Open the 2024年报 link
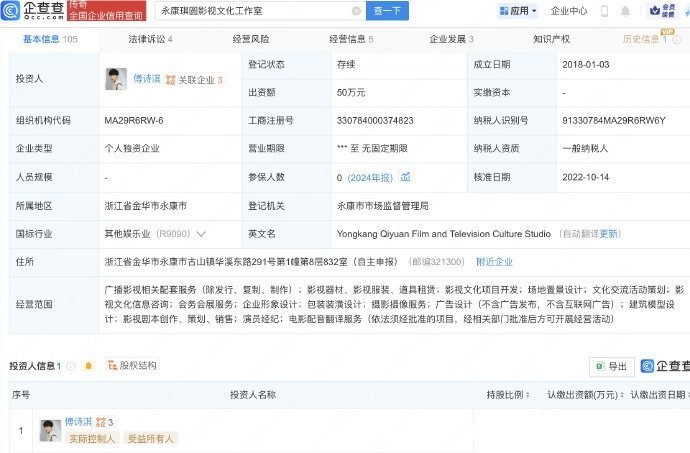This screenshot has height=453, width=690. point(370,178)
